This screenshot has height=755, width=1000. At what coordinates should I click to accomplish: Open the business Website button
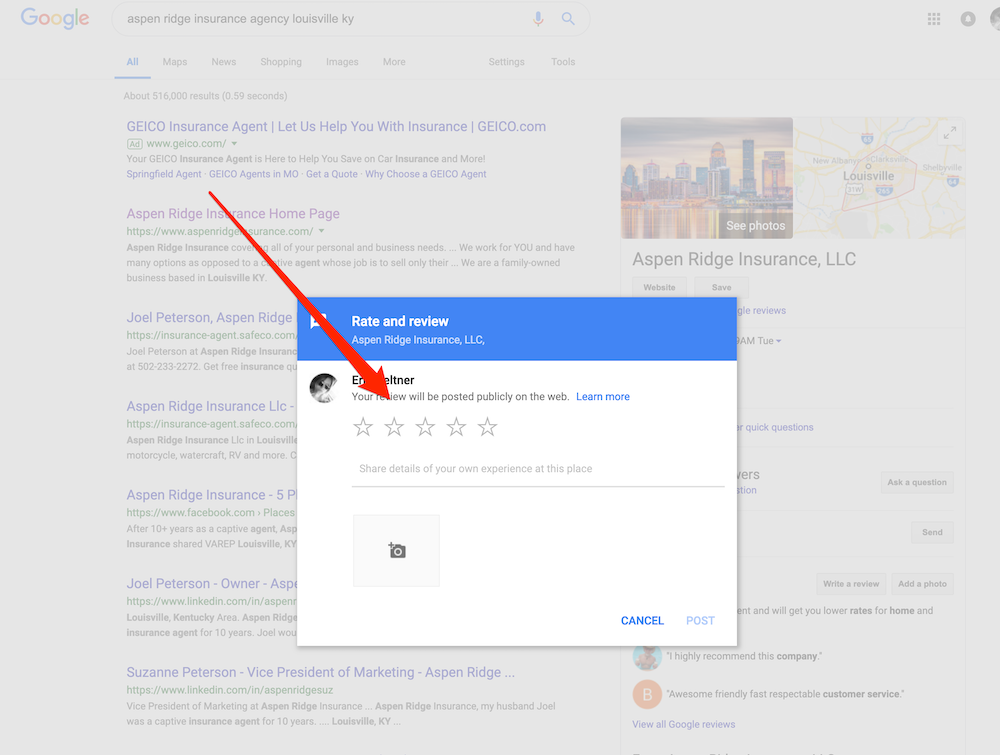point(659,288)
